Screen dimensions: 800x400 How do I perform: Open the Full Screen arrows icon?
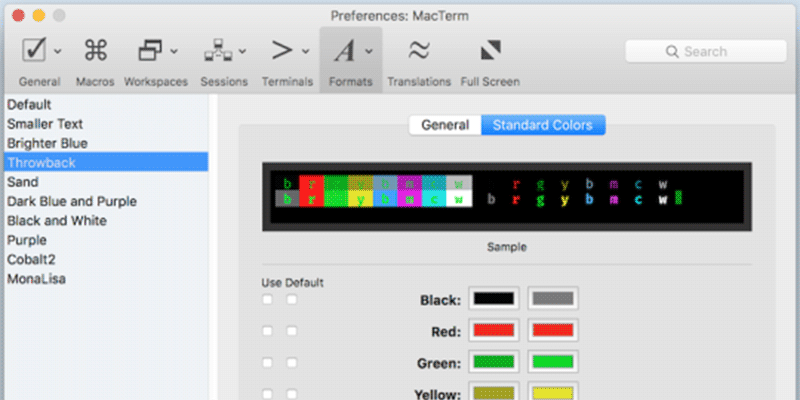(490, 50)
